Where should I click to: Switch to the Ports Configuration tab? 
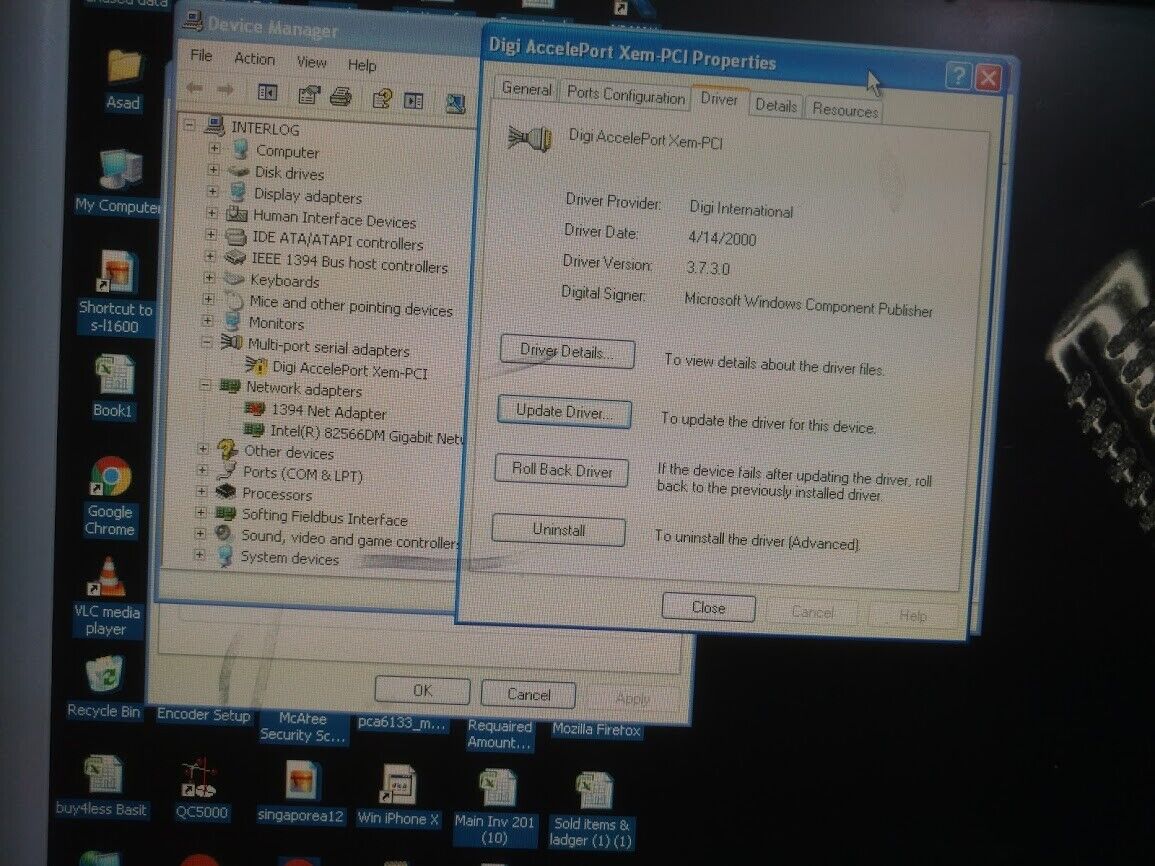[625, 95]
